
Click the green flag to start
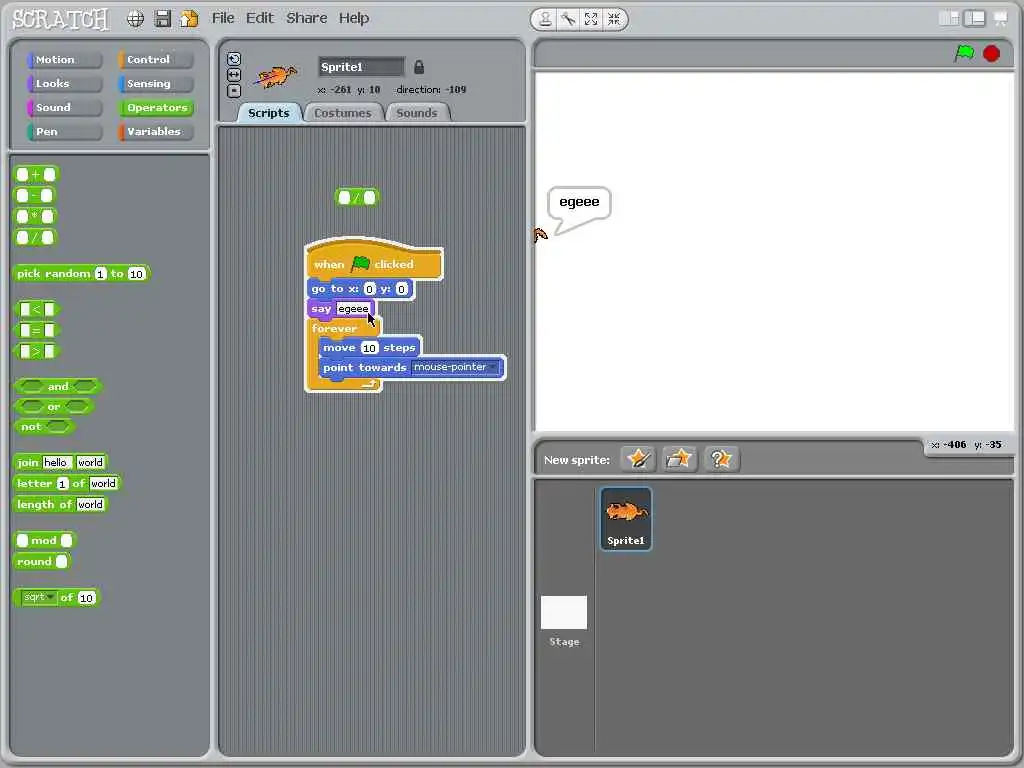(964, 54)
